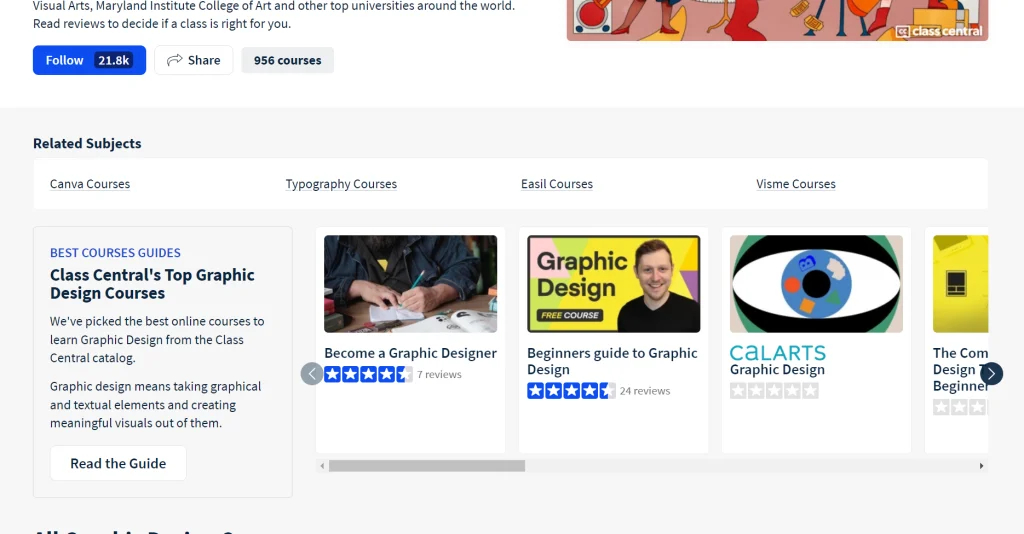Click the horizontal scrollbar thumb
1024x534 pixels.
426,466
